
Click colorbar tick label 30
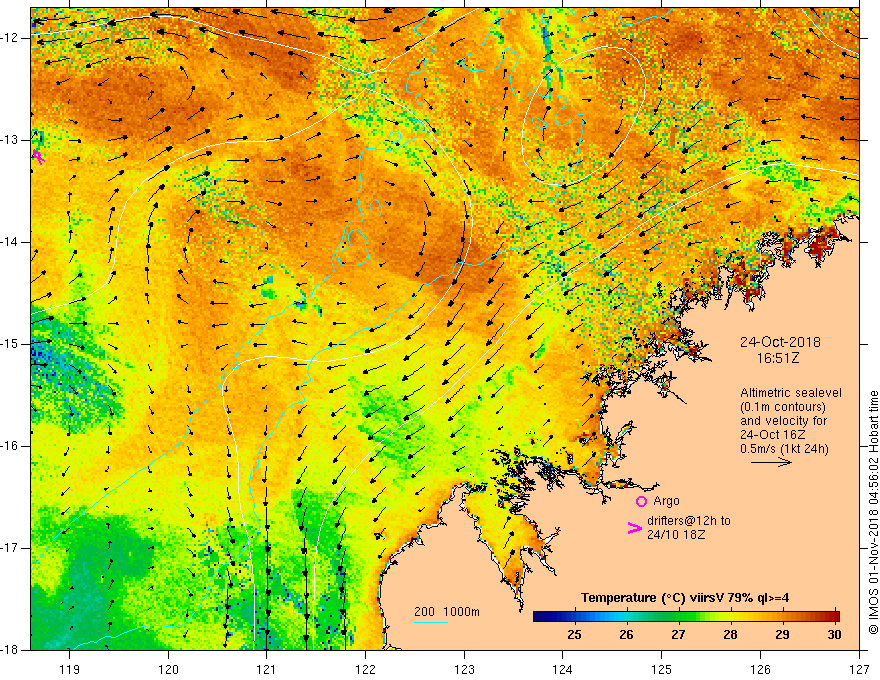(x=834, y=635)
